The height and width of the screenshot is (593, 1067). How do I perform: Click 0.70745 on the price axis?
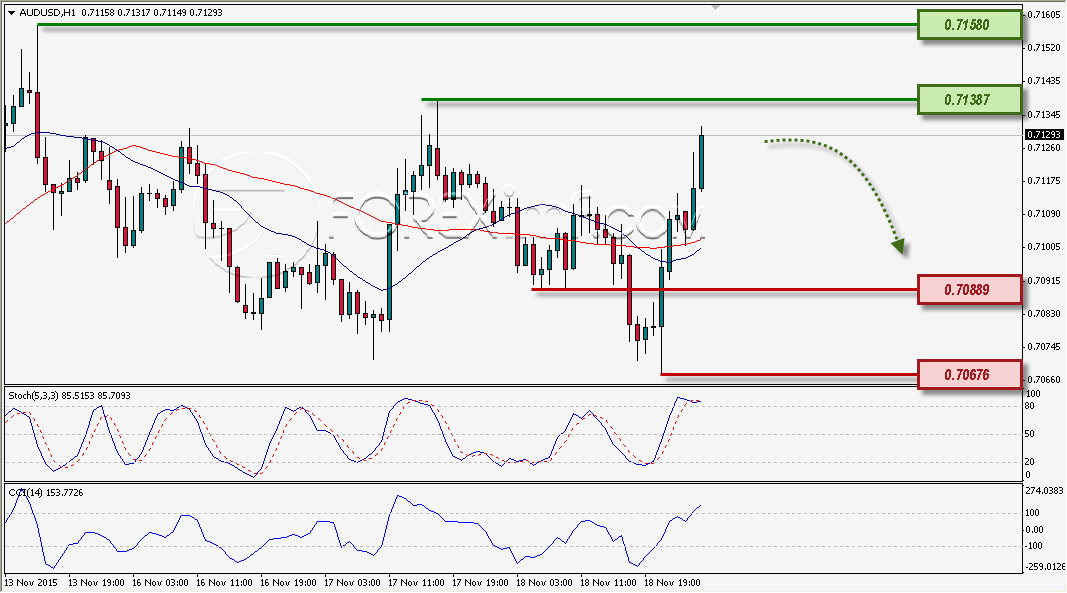[1044, 347]
